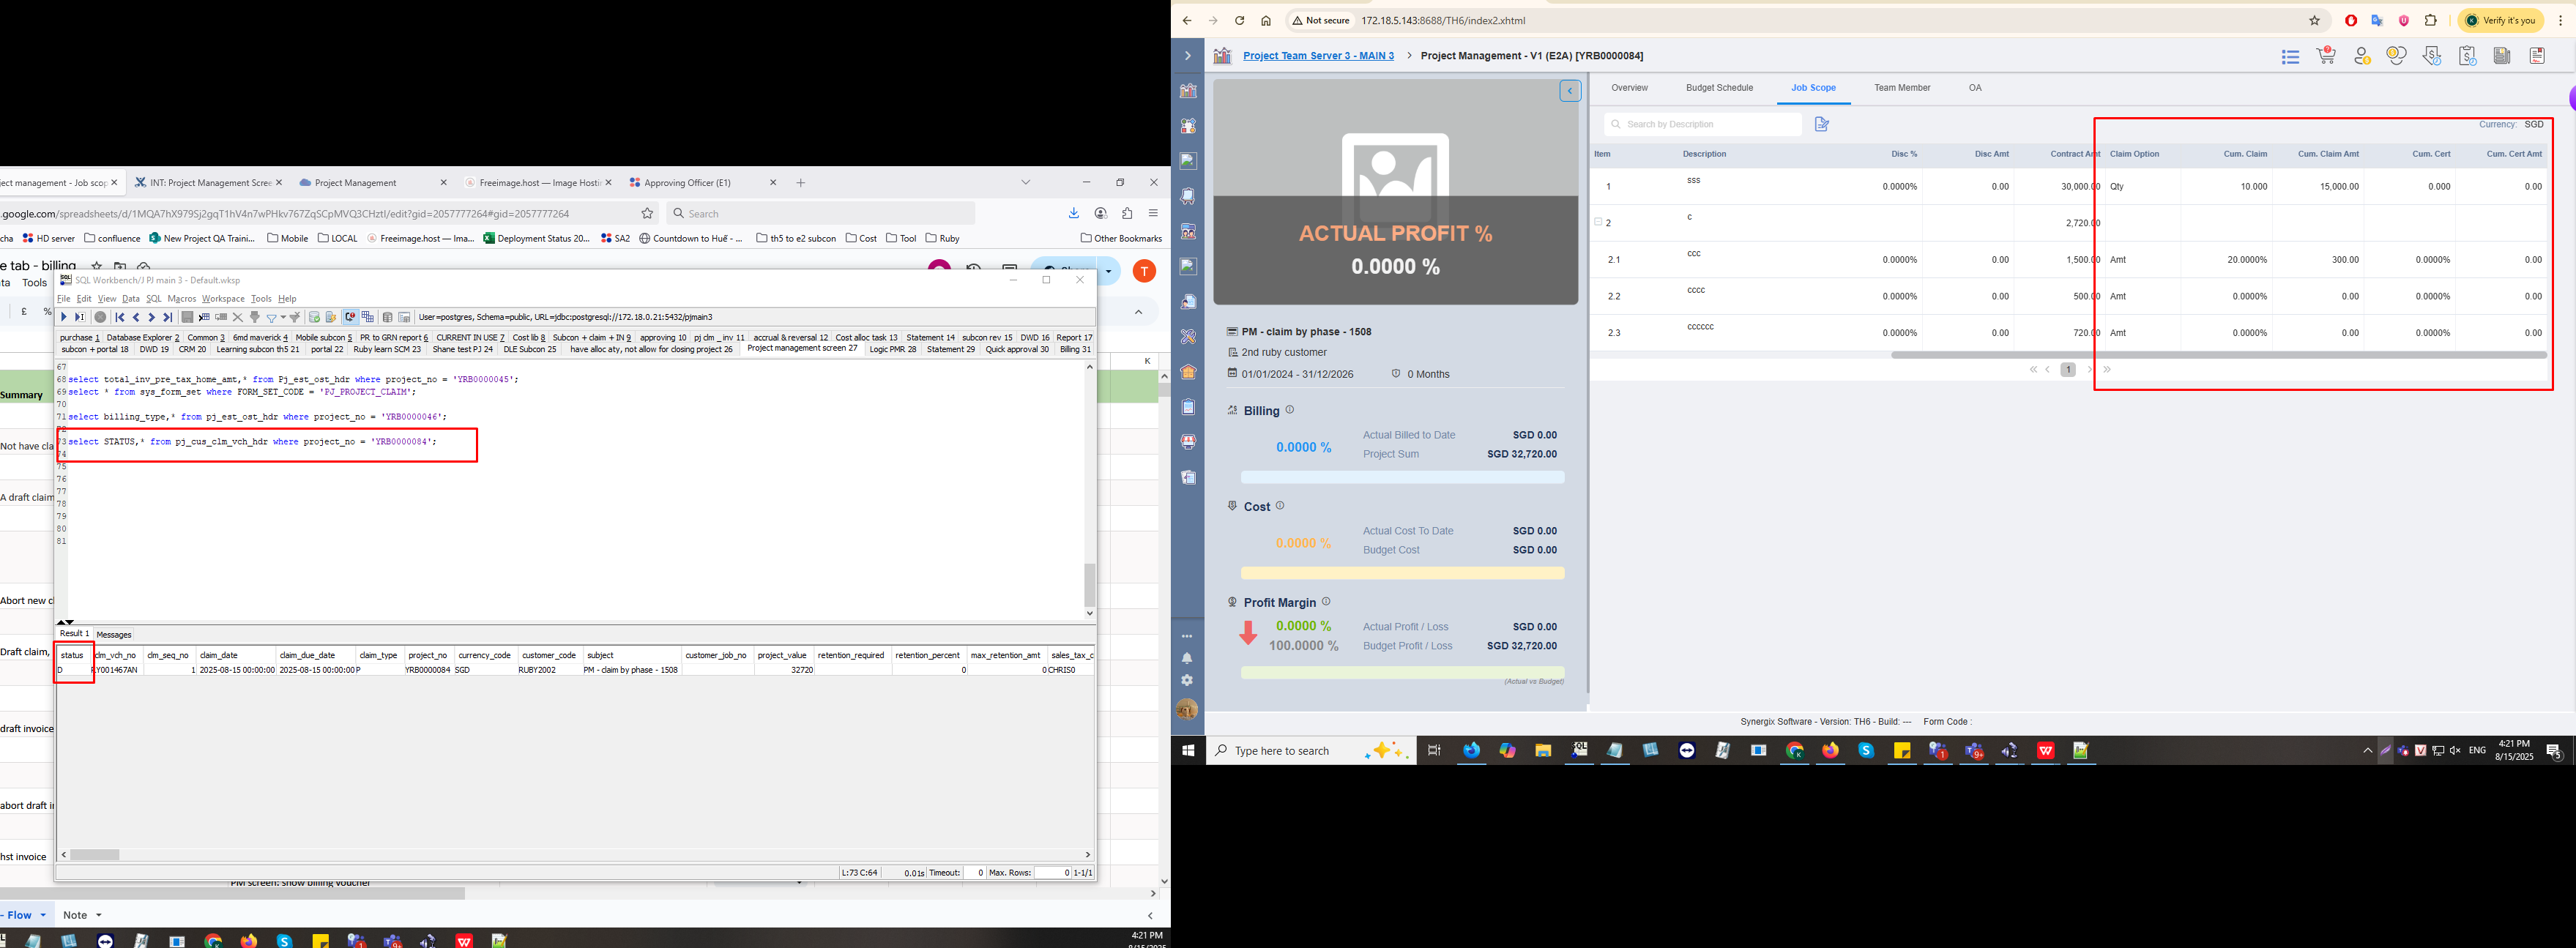Screen dimensions: 2576x948
Task: Collapse item 2 row in Job Scope
Action: pos(1598,222)
